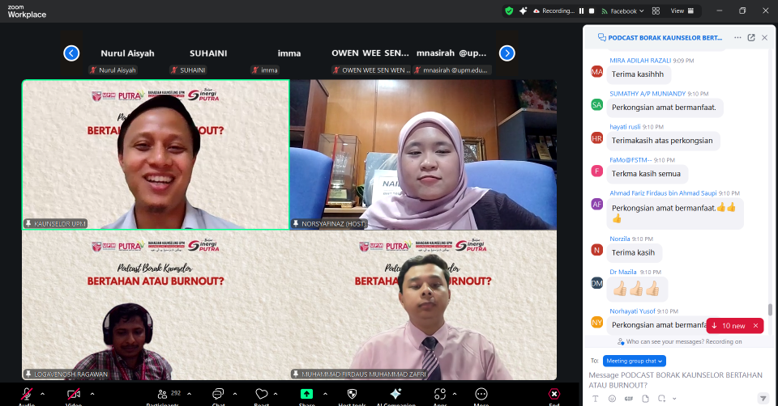Jump to the 10 new messages
Image resolution: width=778 pixels, height=406 pixels.
(x=729, y=326)
